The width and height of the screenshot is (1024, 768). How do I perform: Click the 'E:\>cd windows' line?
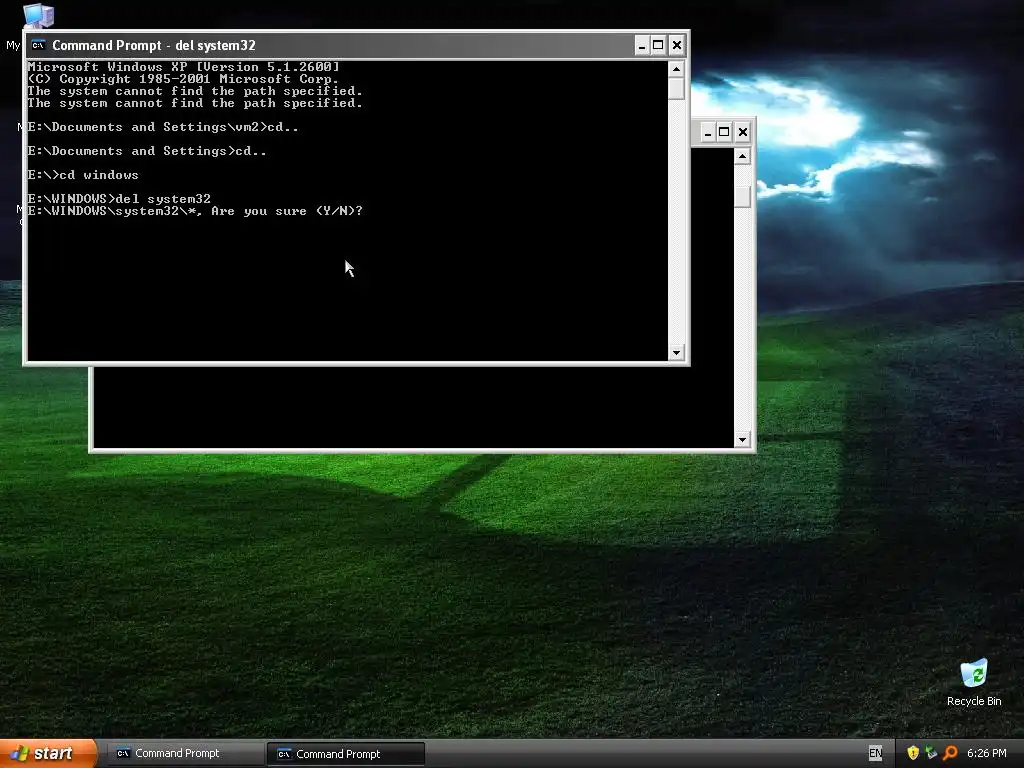click(x=83, y=175)
